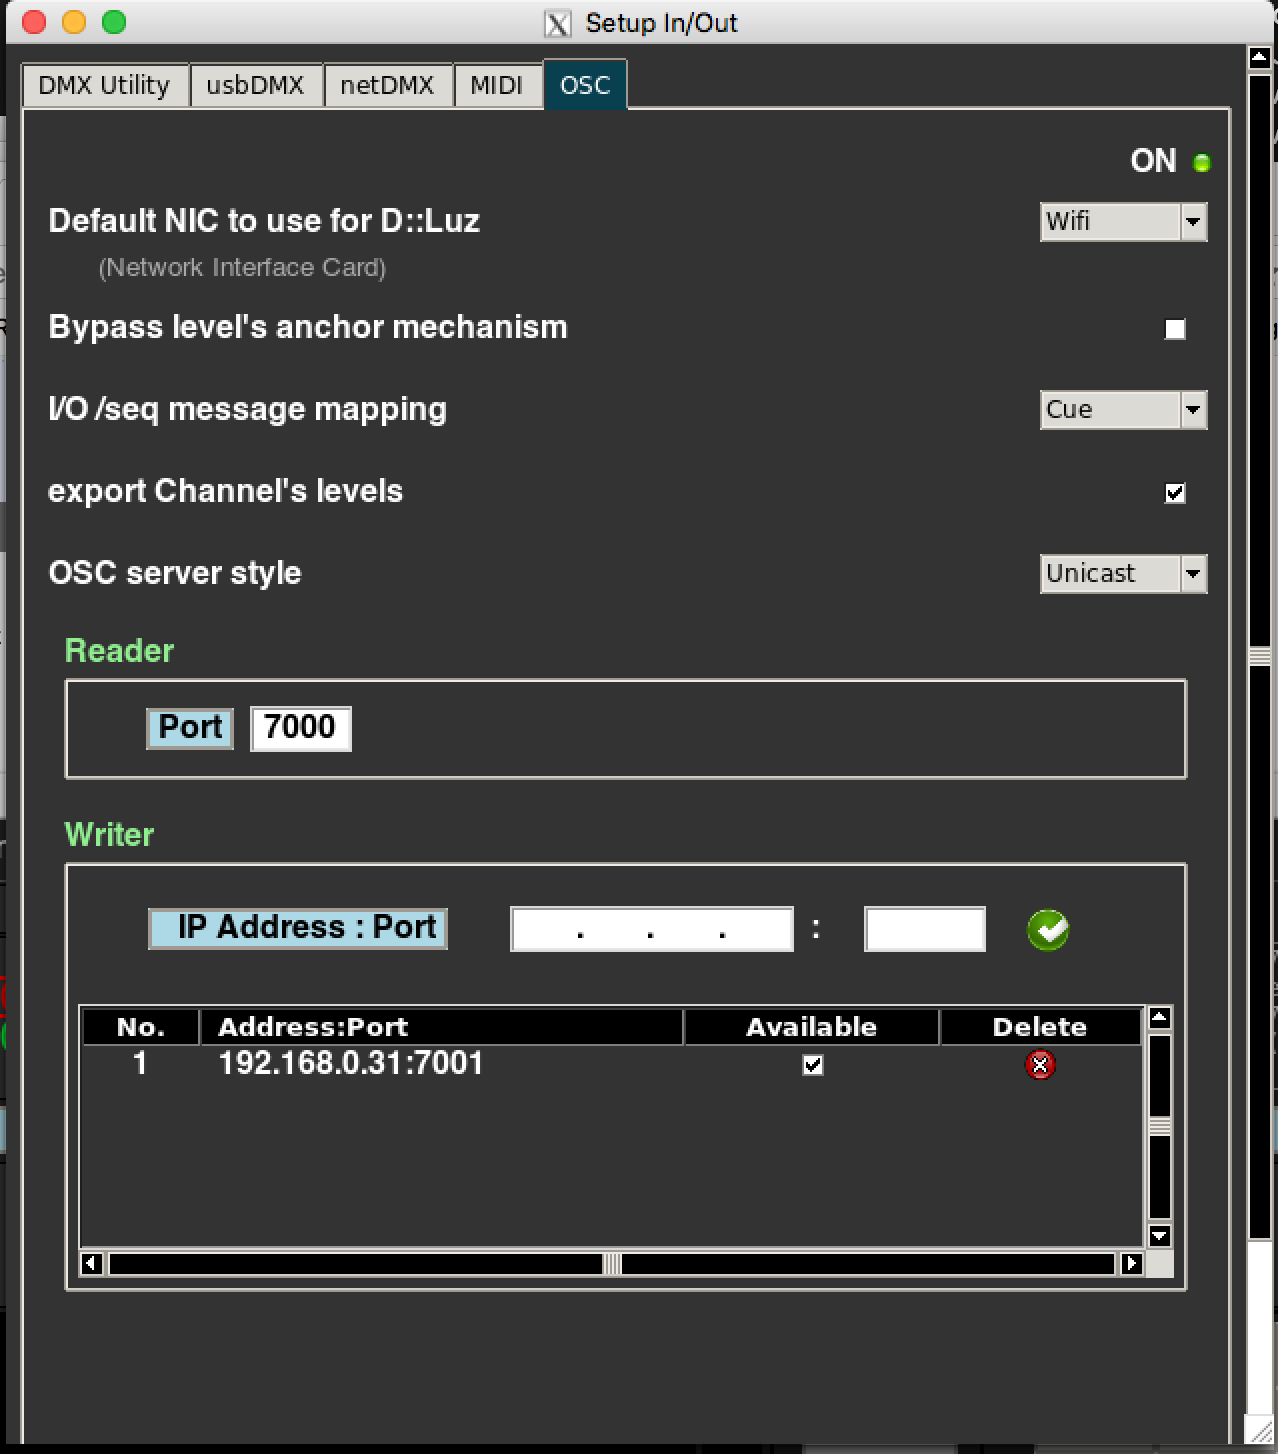Toggle Available checkbox for address entry 1
This screenshot has width=1278, height=1454.
coord(813,1065)
